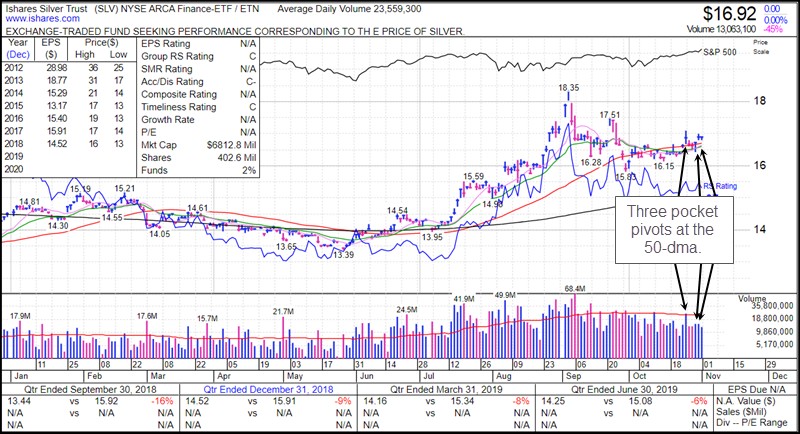
Task: Click the Funds 2% row
Action: [x=198, y=170]
